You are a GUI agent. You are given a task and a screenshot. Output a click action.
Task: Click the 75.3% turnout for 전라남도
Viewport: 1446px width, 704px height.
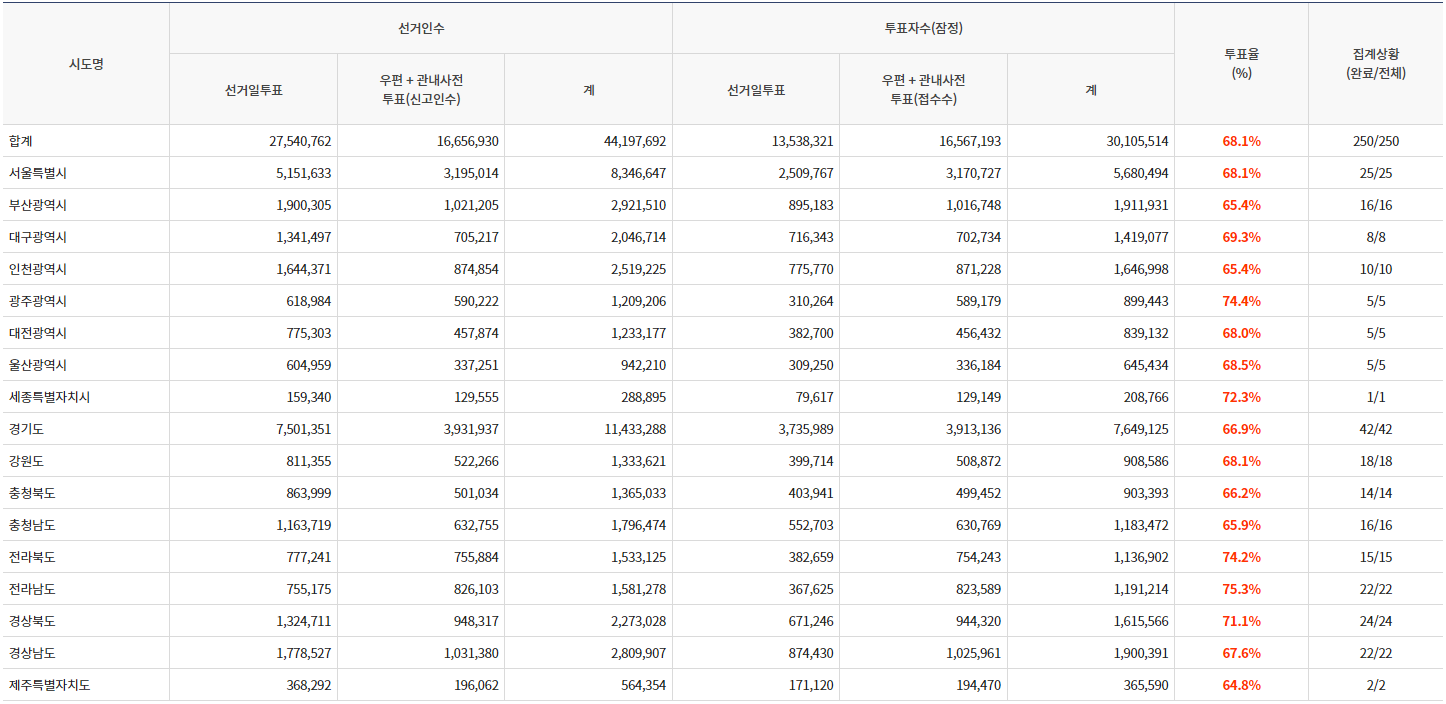tap(1241, 589)
